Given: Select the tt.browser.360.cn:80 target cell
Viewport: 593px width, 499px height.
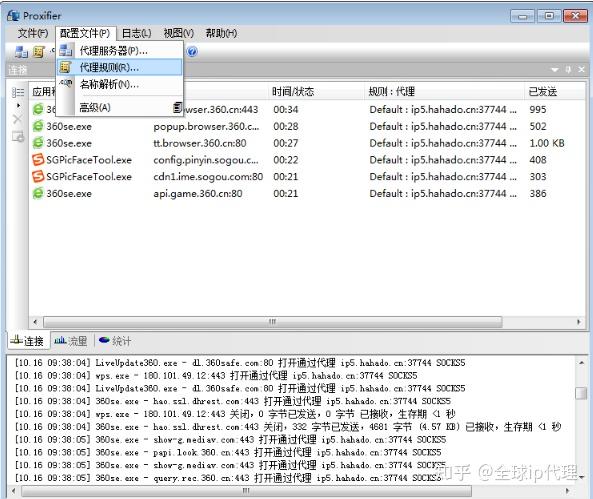Looking at the screenshot, I should pos(200,143).
